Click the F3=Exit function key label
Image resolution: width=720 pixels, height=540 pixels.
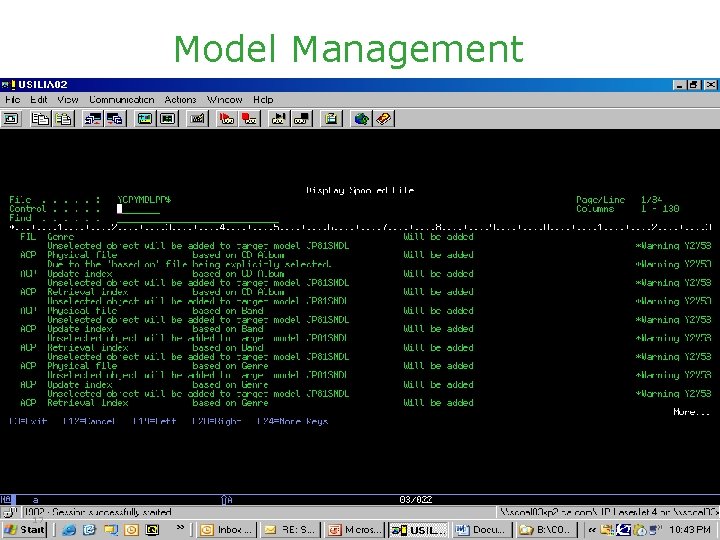[x=28, y=421]
